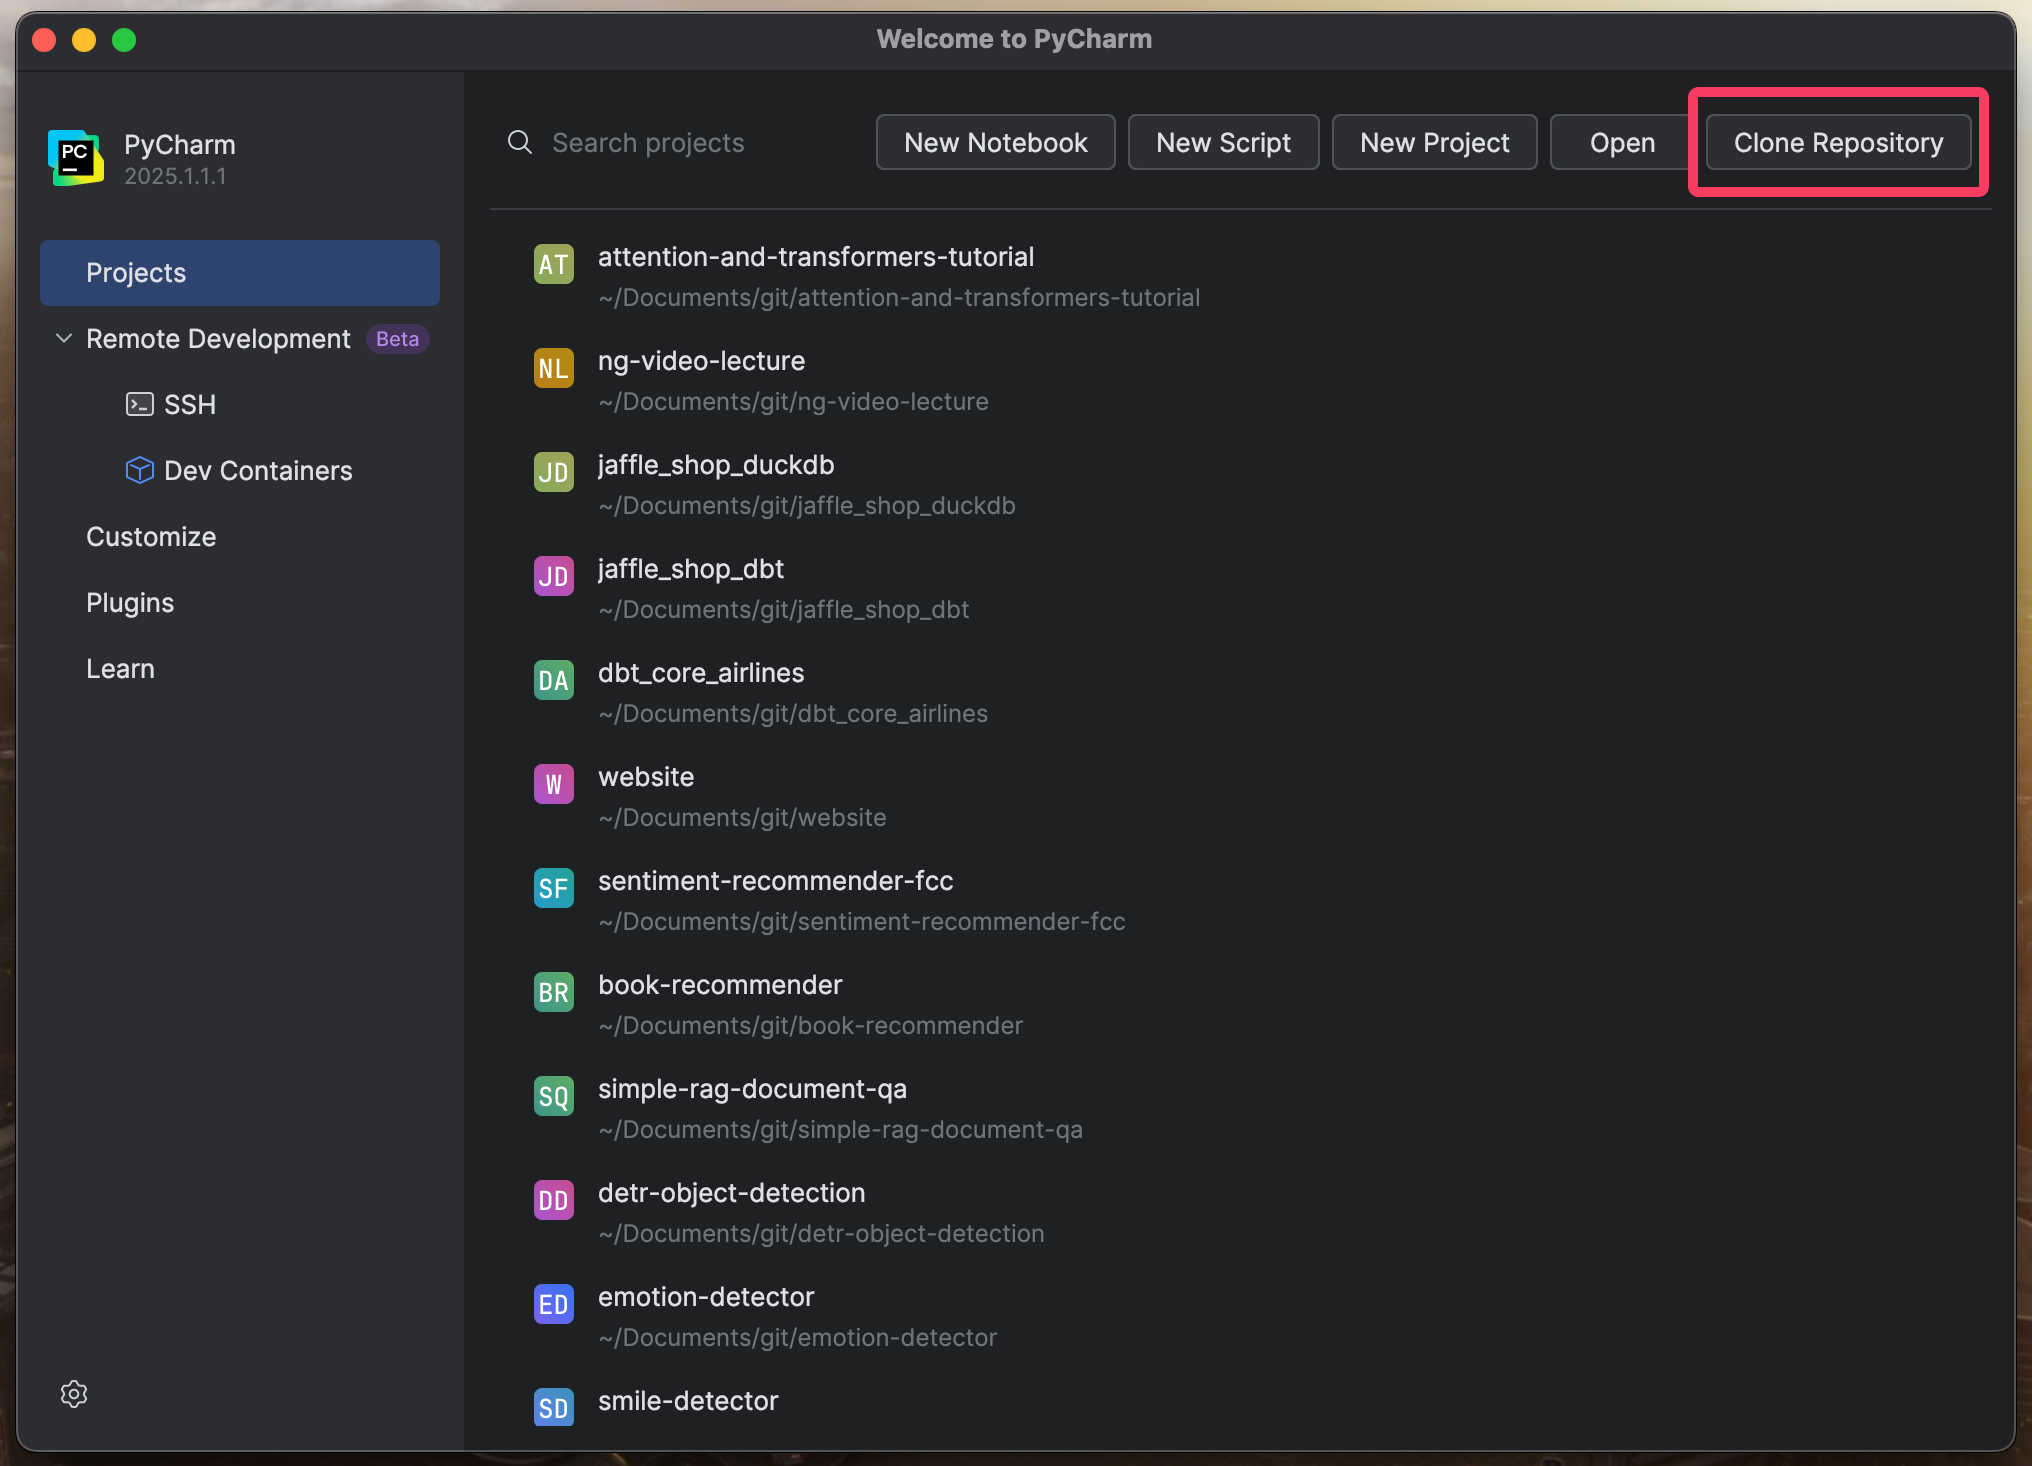
Task: Click the search magnifier icon
Action: click(x=519, y=142)
